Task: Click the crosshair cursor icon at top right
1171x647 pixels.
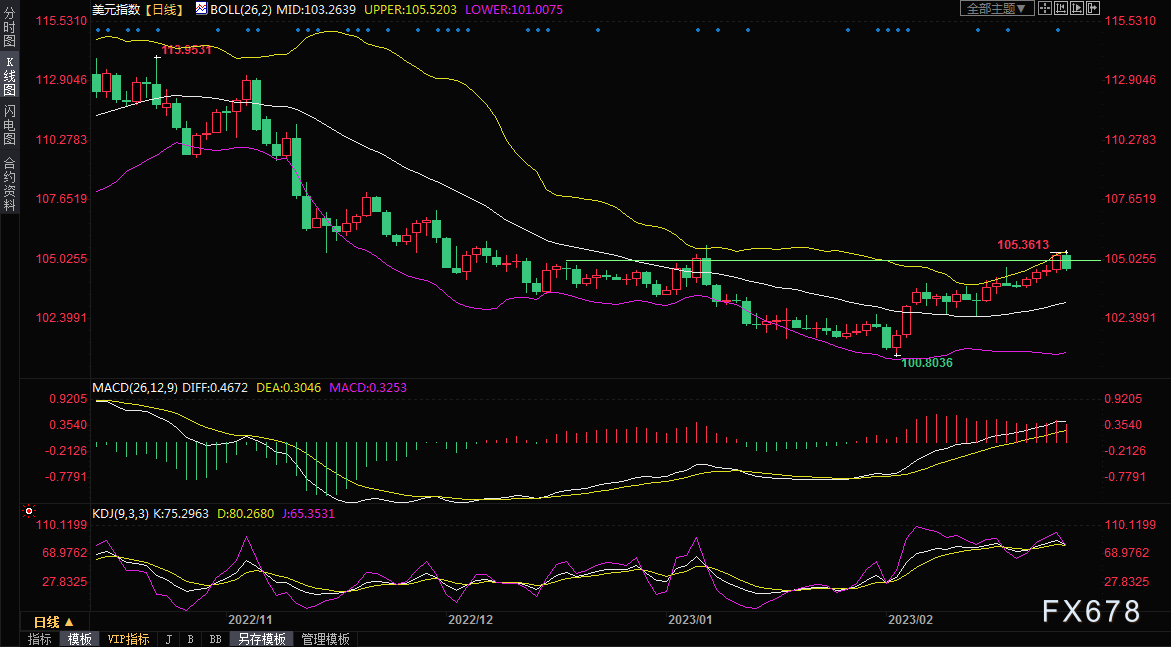Action: pos(1044,8)
